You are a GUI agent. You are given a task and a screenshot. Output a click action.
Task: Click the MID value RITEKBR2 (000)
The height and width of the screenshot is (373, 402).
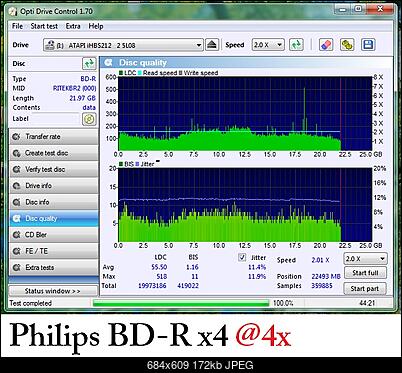(74, 88)
